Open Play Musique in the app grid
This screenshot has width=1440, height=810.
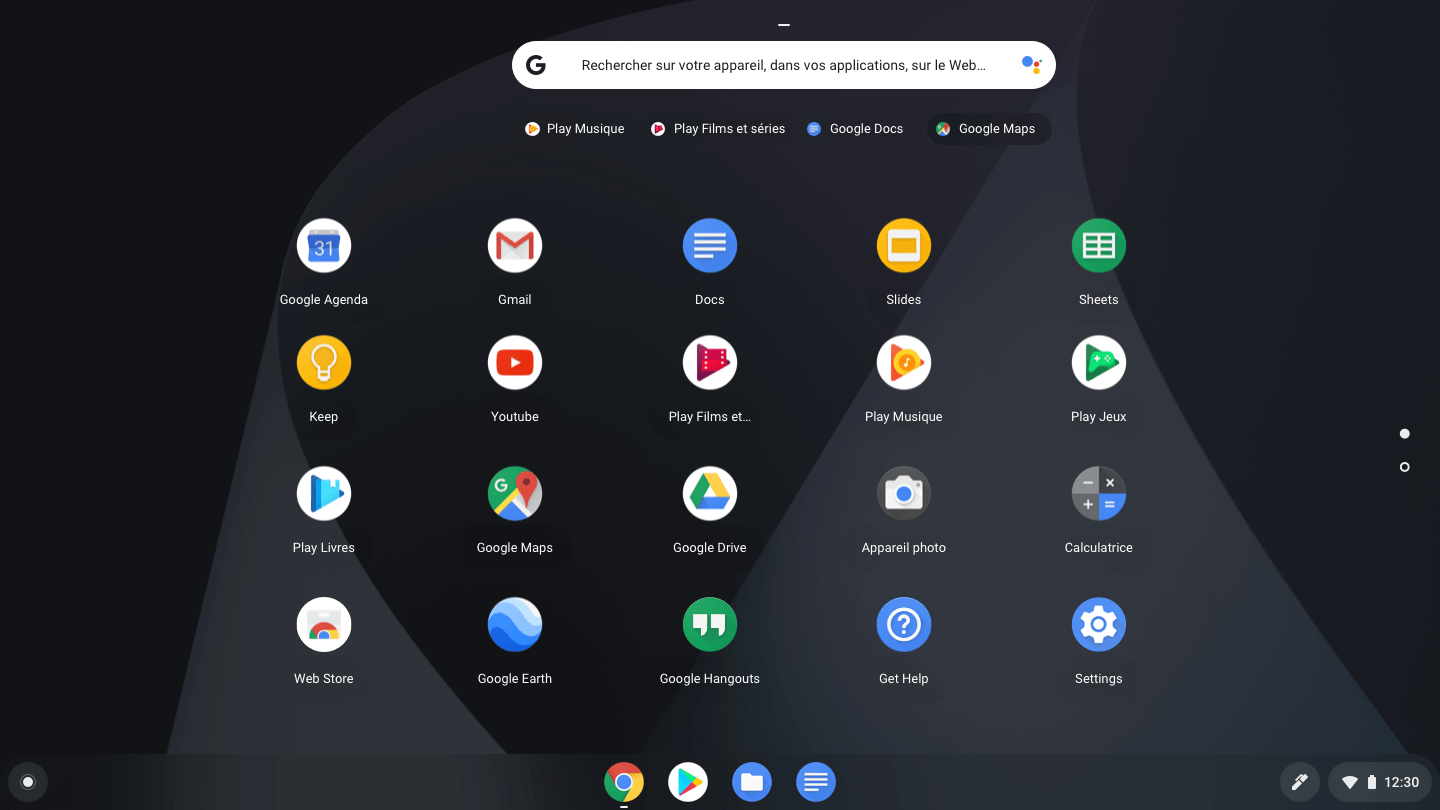tap(904, 363)
